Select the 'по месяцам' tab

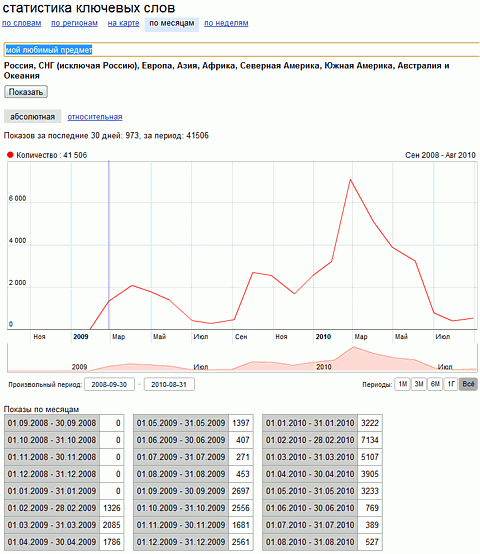click(172, 24)
